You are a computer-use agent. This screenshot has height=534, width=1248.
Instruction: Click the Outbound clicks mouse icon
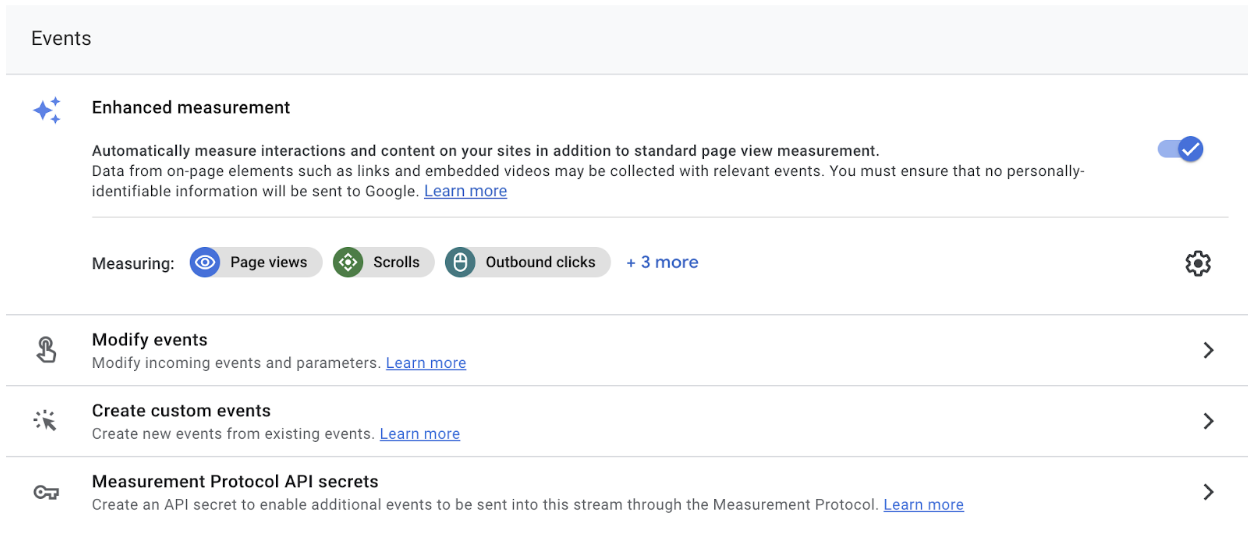tap(460, 263)
